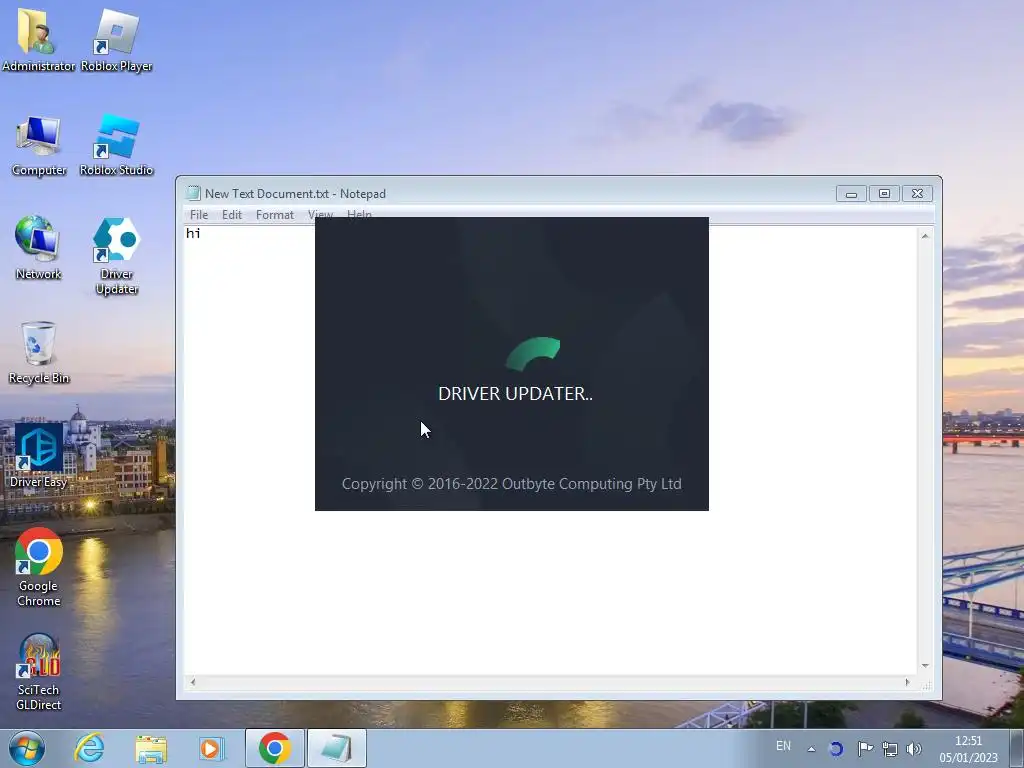Open Windows Media Player taskbar icon
This screenshot has height=768, width=1024.
pyautogui.click(x=212, y=748)
